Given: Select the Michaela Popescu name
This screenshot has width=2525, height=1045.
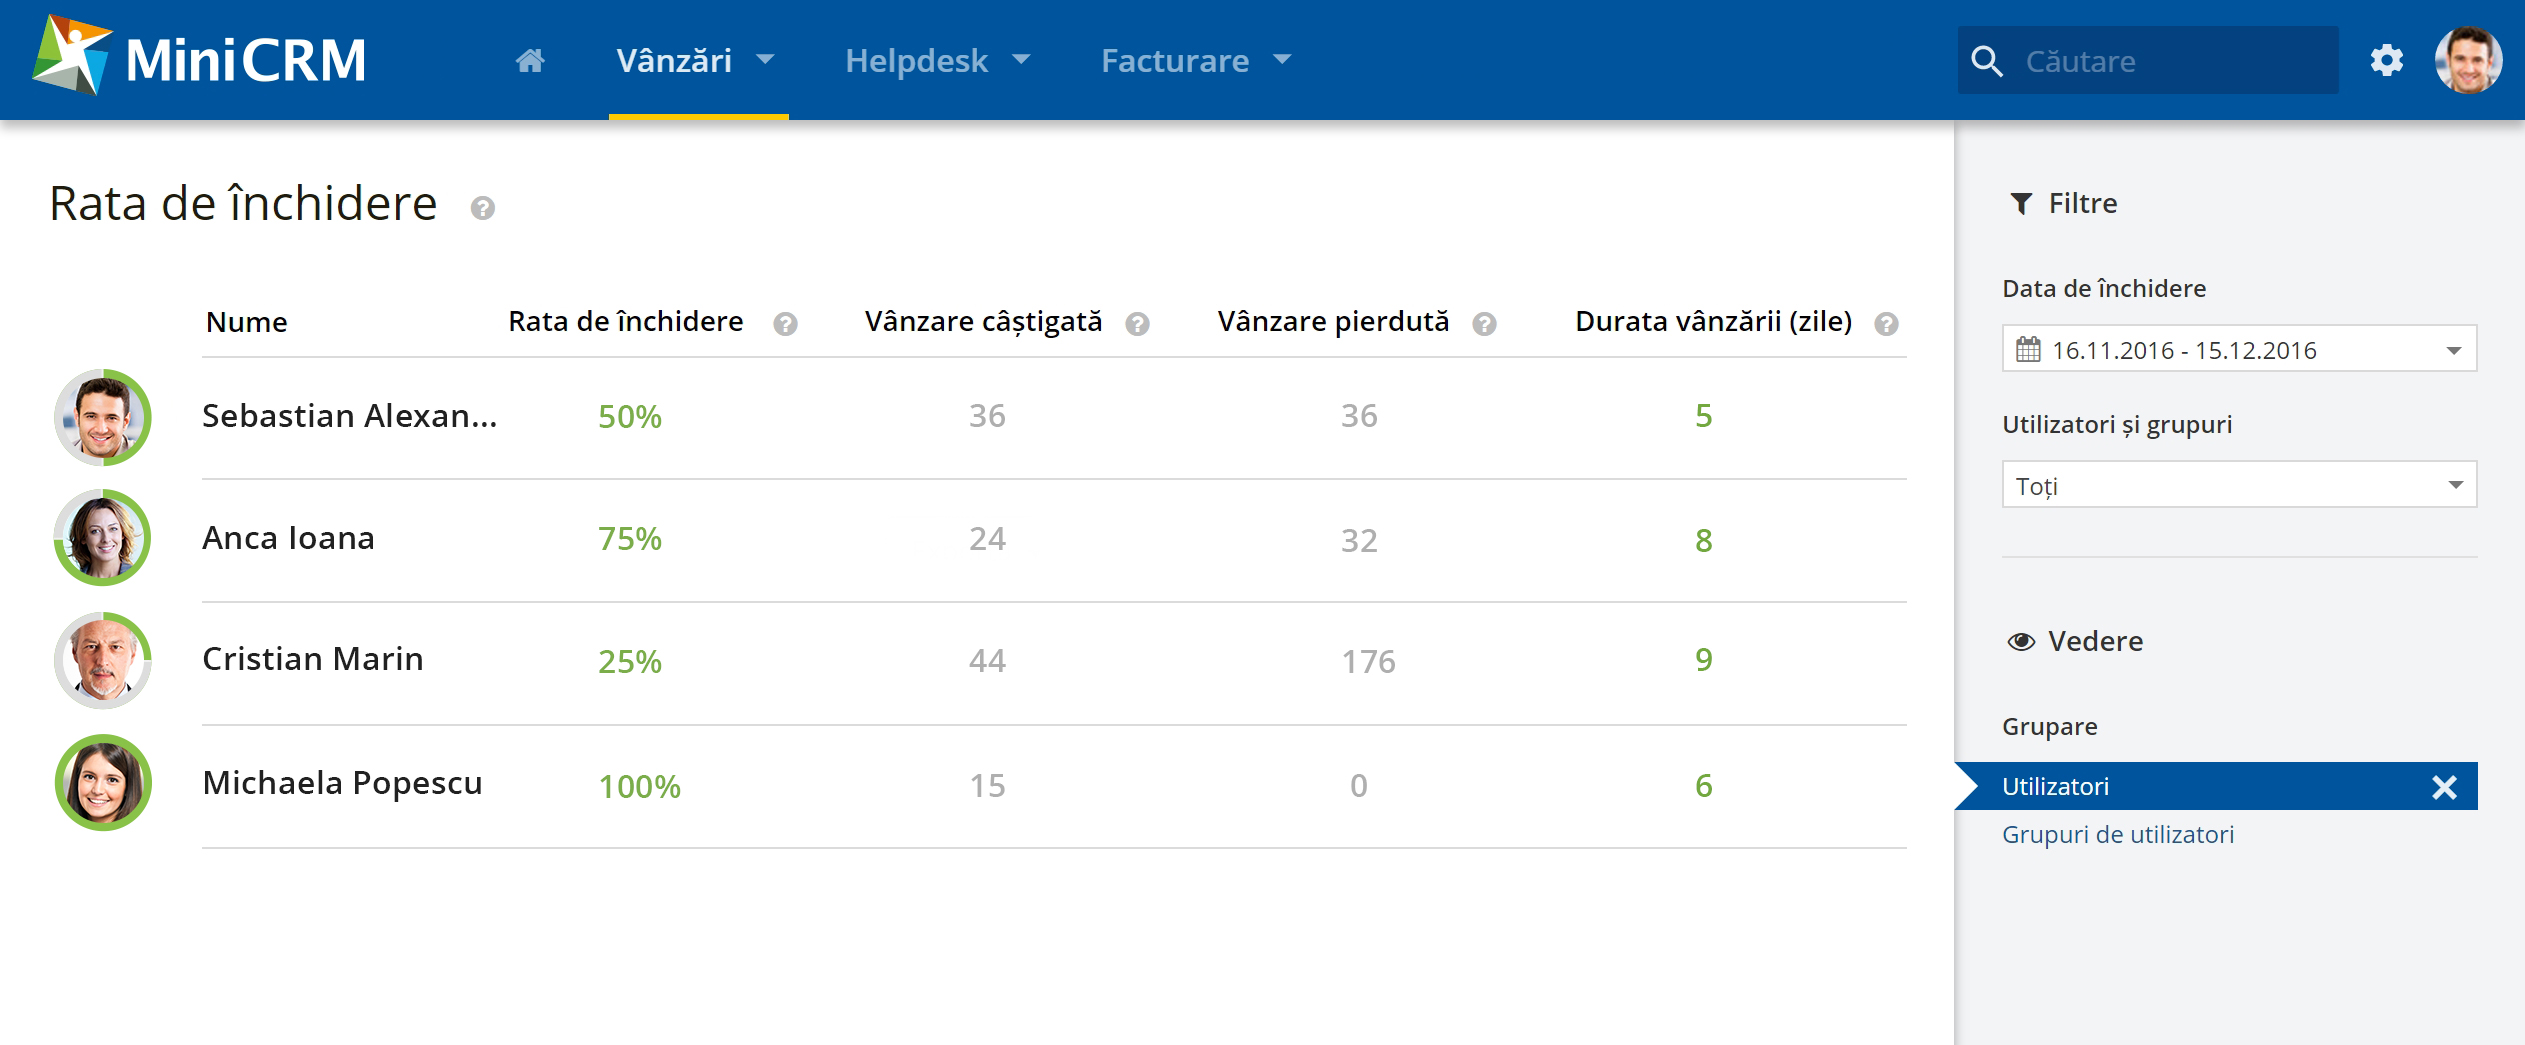Looking at the screenshot, I should click(342, 783).
